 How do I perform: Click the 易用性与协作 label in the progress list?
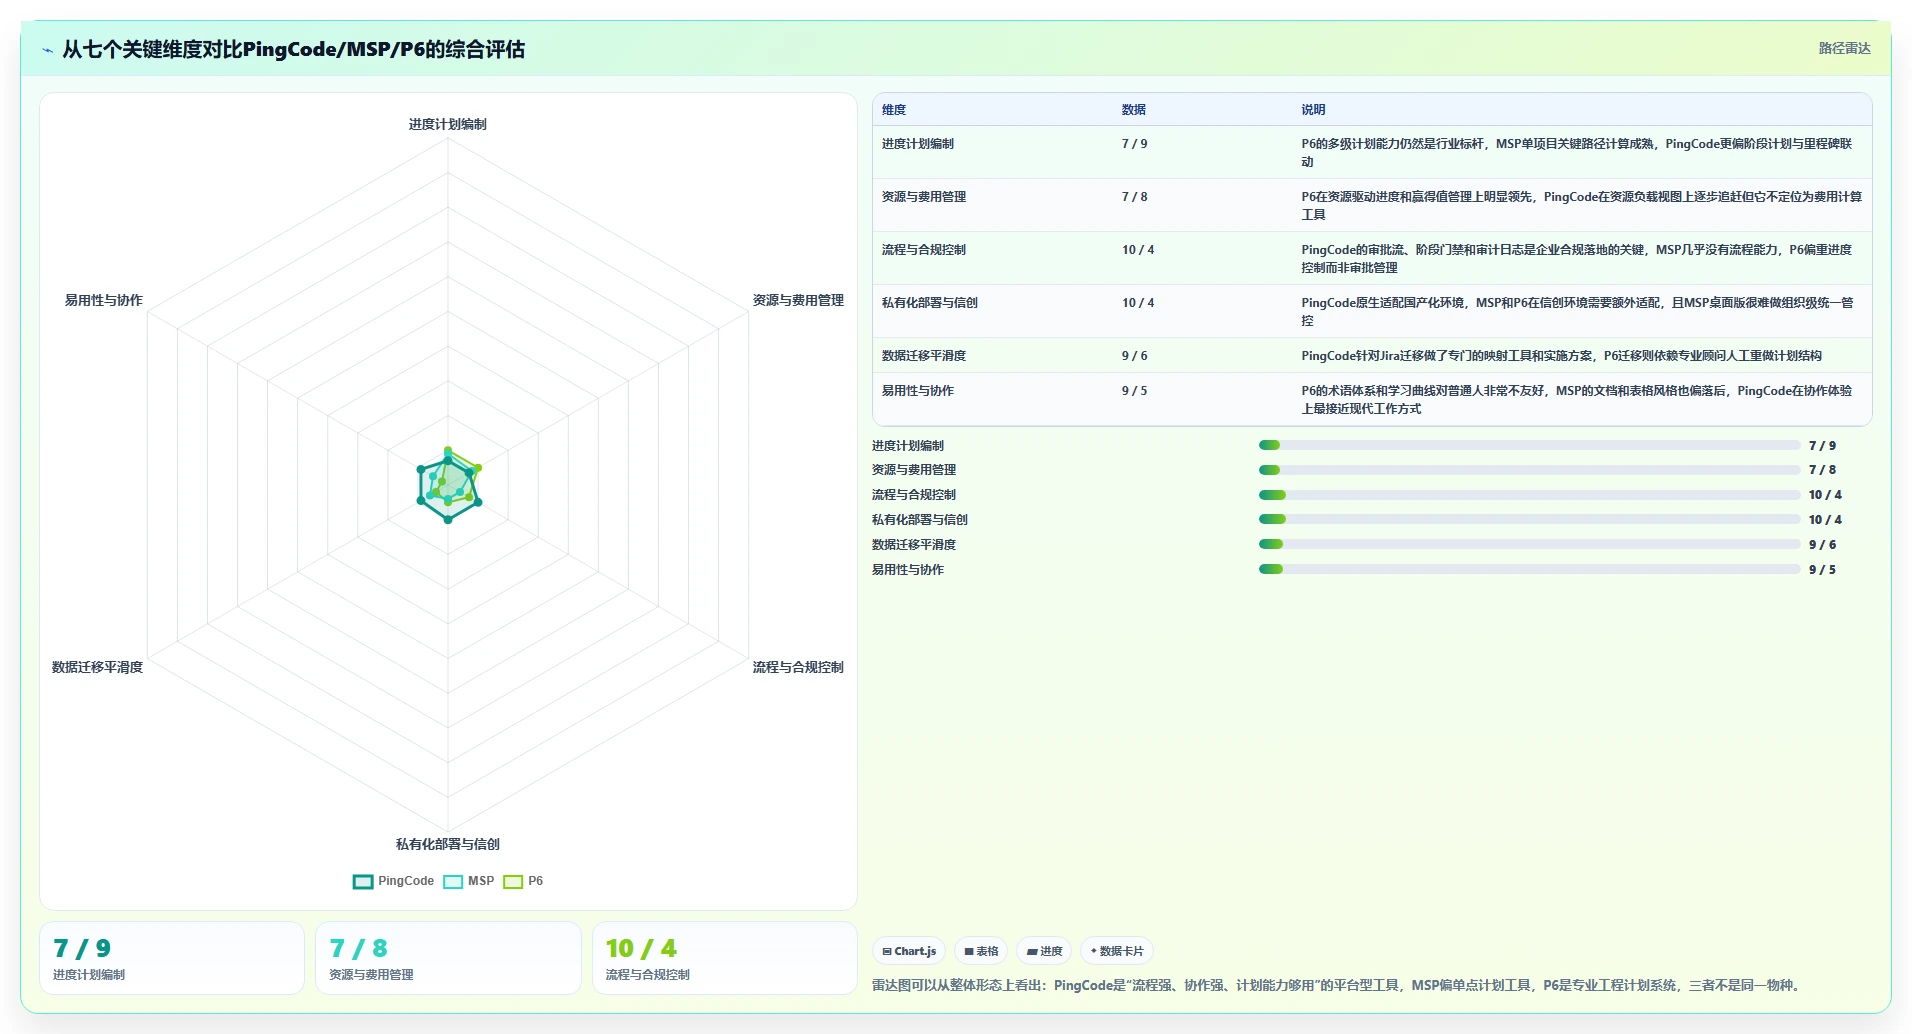tap(907, 570)
